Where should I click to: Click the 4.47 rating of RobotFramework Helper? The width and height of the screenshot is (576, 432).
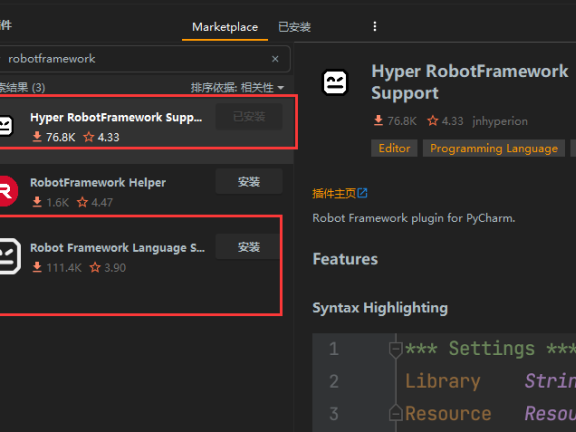pyautogui.click(x=95, y=202)
